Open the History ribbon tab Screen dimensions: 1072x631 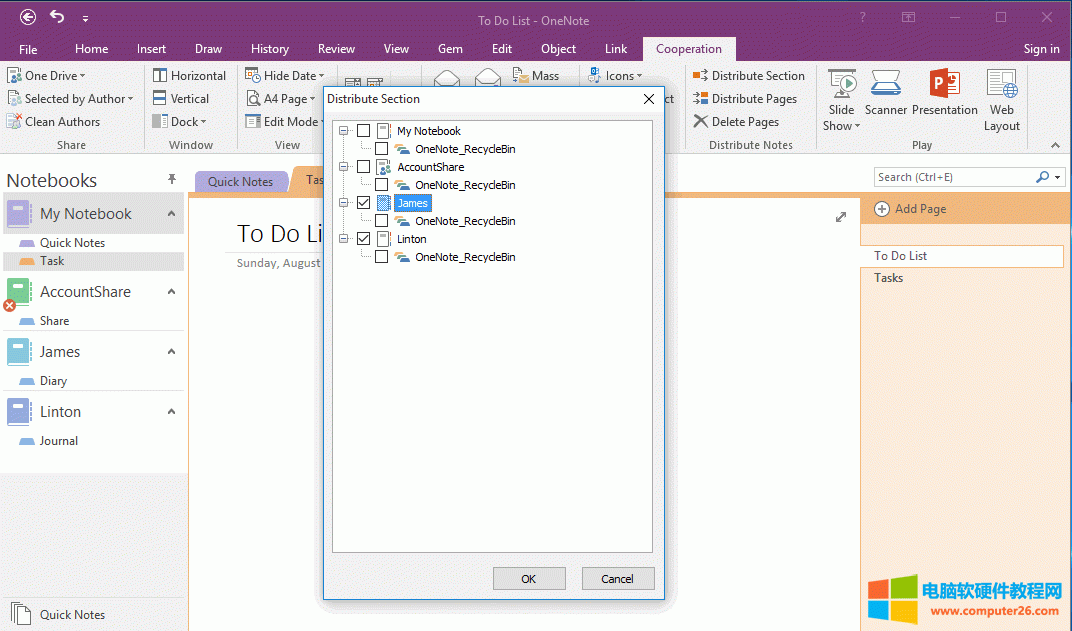pyautogui.click(x=269, y=49)
